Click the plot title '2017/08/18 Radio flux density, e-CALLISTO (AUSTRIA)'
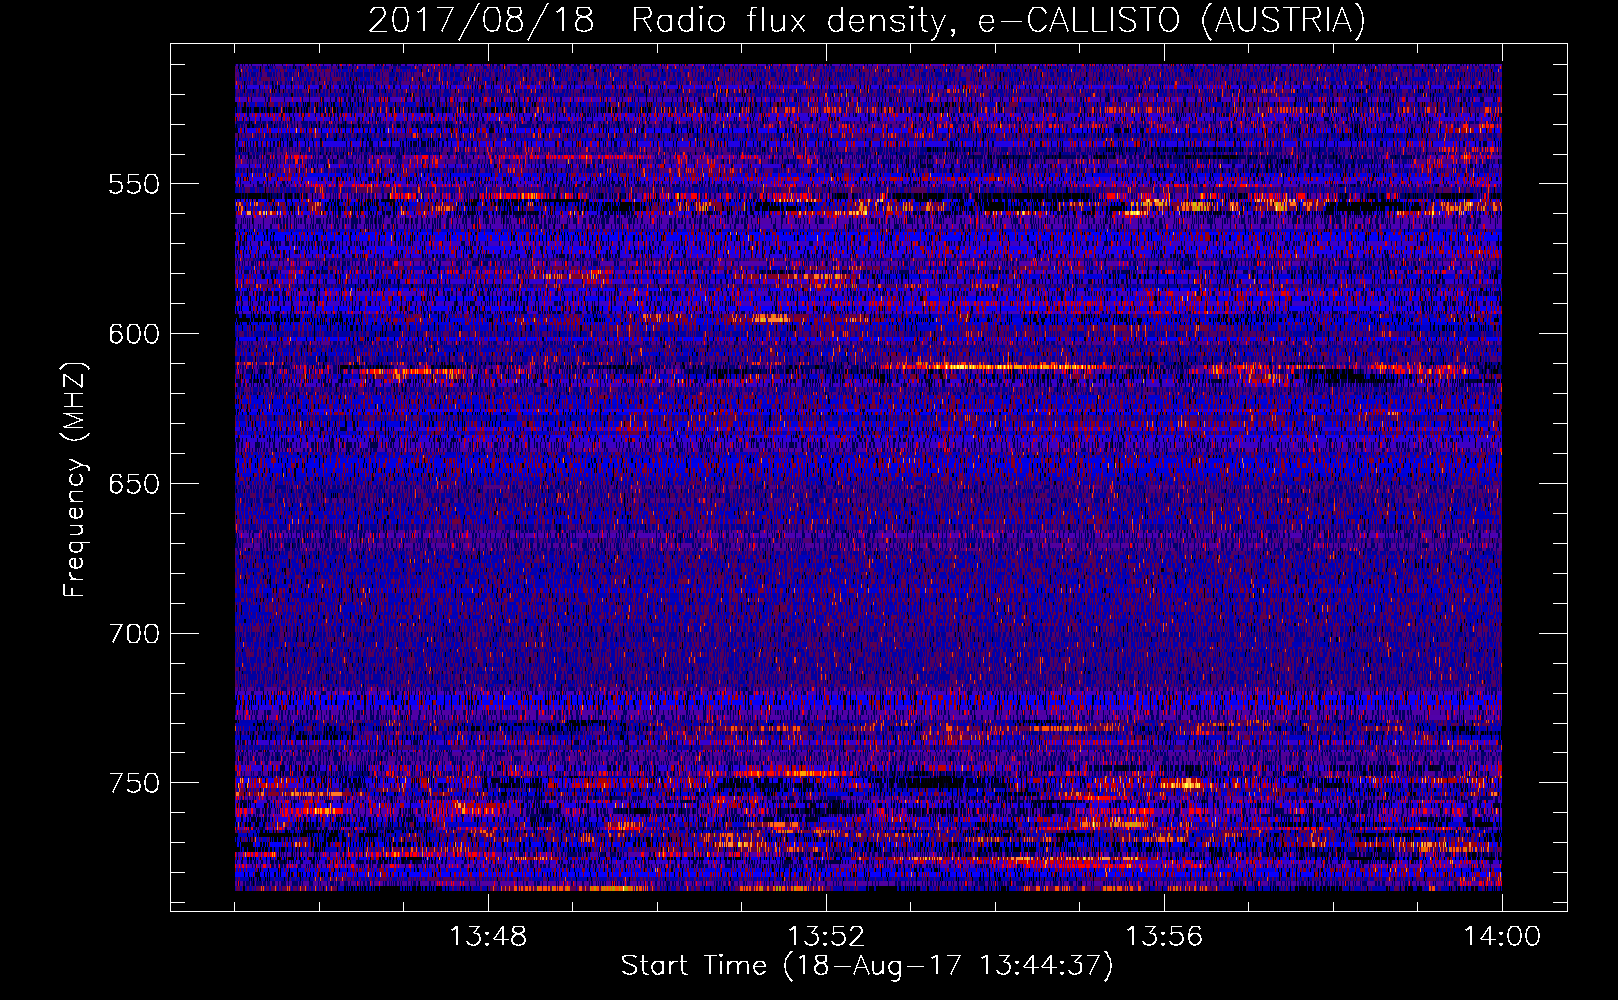This screenshot has height=1000, width=1618. 866,20
